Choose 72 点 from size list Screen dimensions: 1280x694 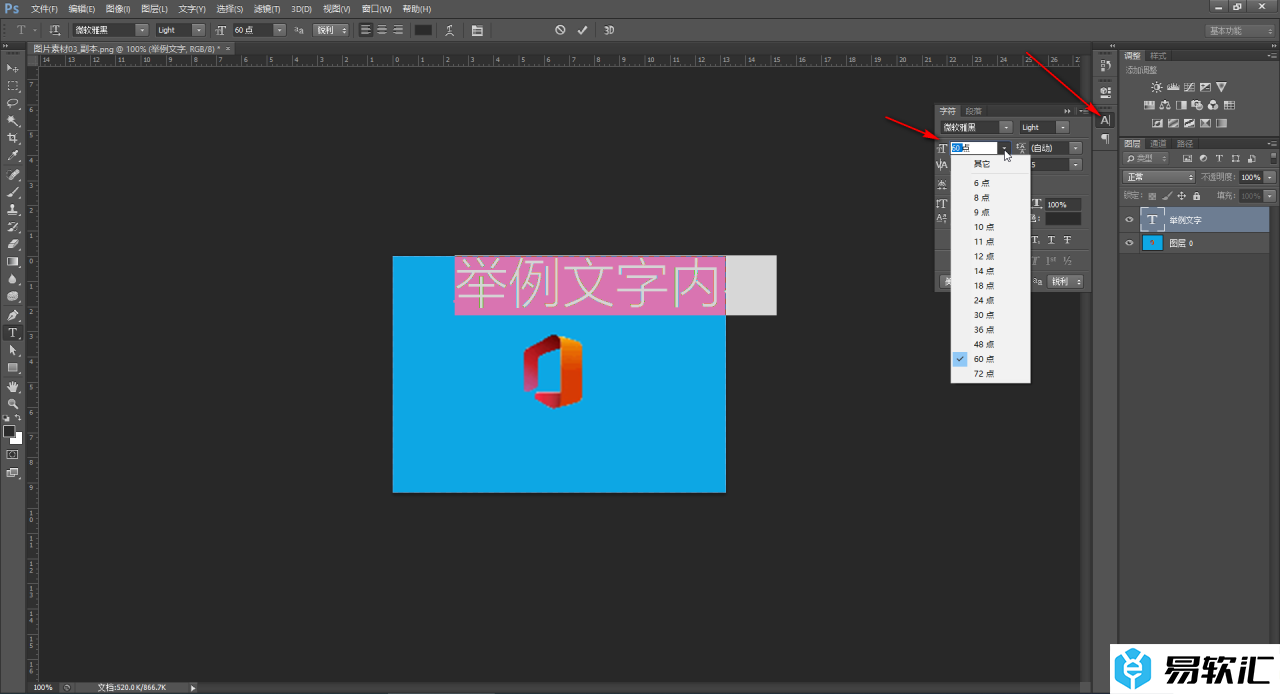[990, 373]
